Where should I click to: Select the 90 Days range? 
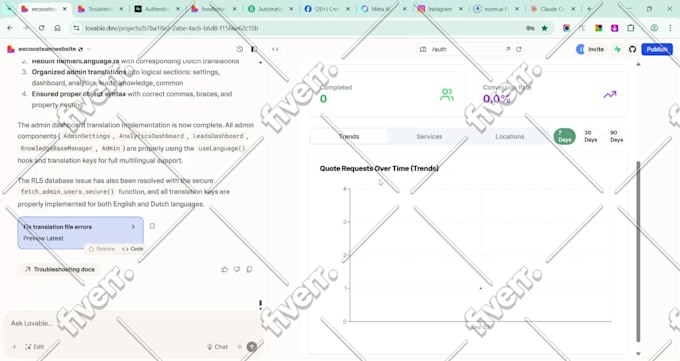pos(616,136)
